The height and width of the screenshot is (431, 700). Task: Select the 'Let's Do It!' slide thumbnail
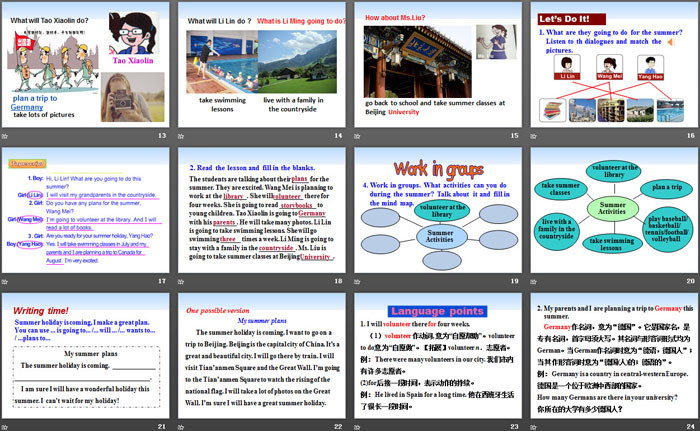pyautogui.click(x=614, y=65)
